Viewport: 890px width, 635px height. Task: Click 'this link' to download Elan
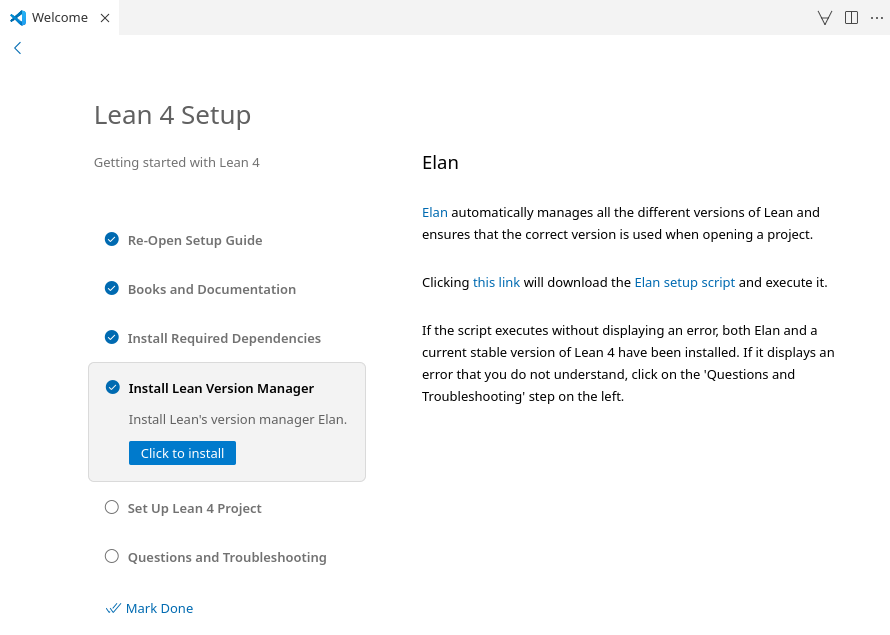click(496, 283)
